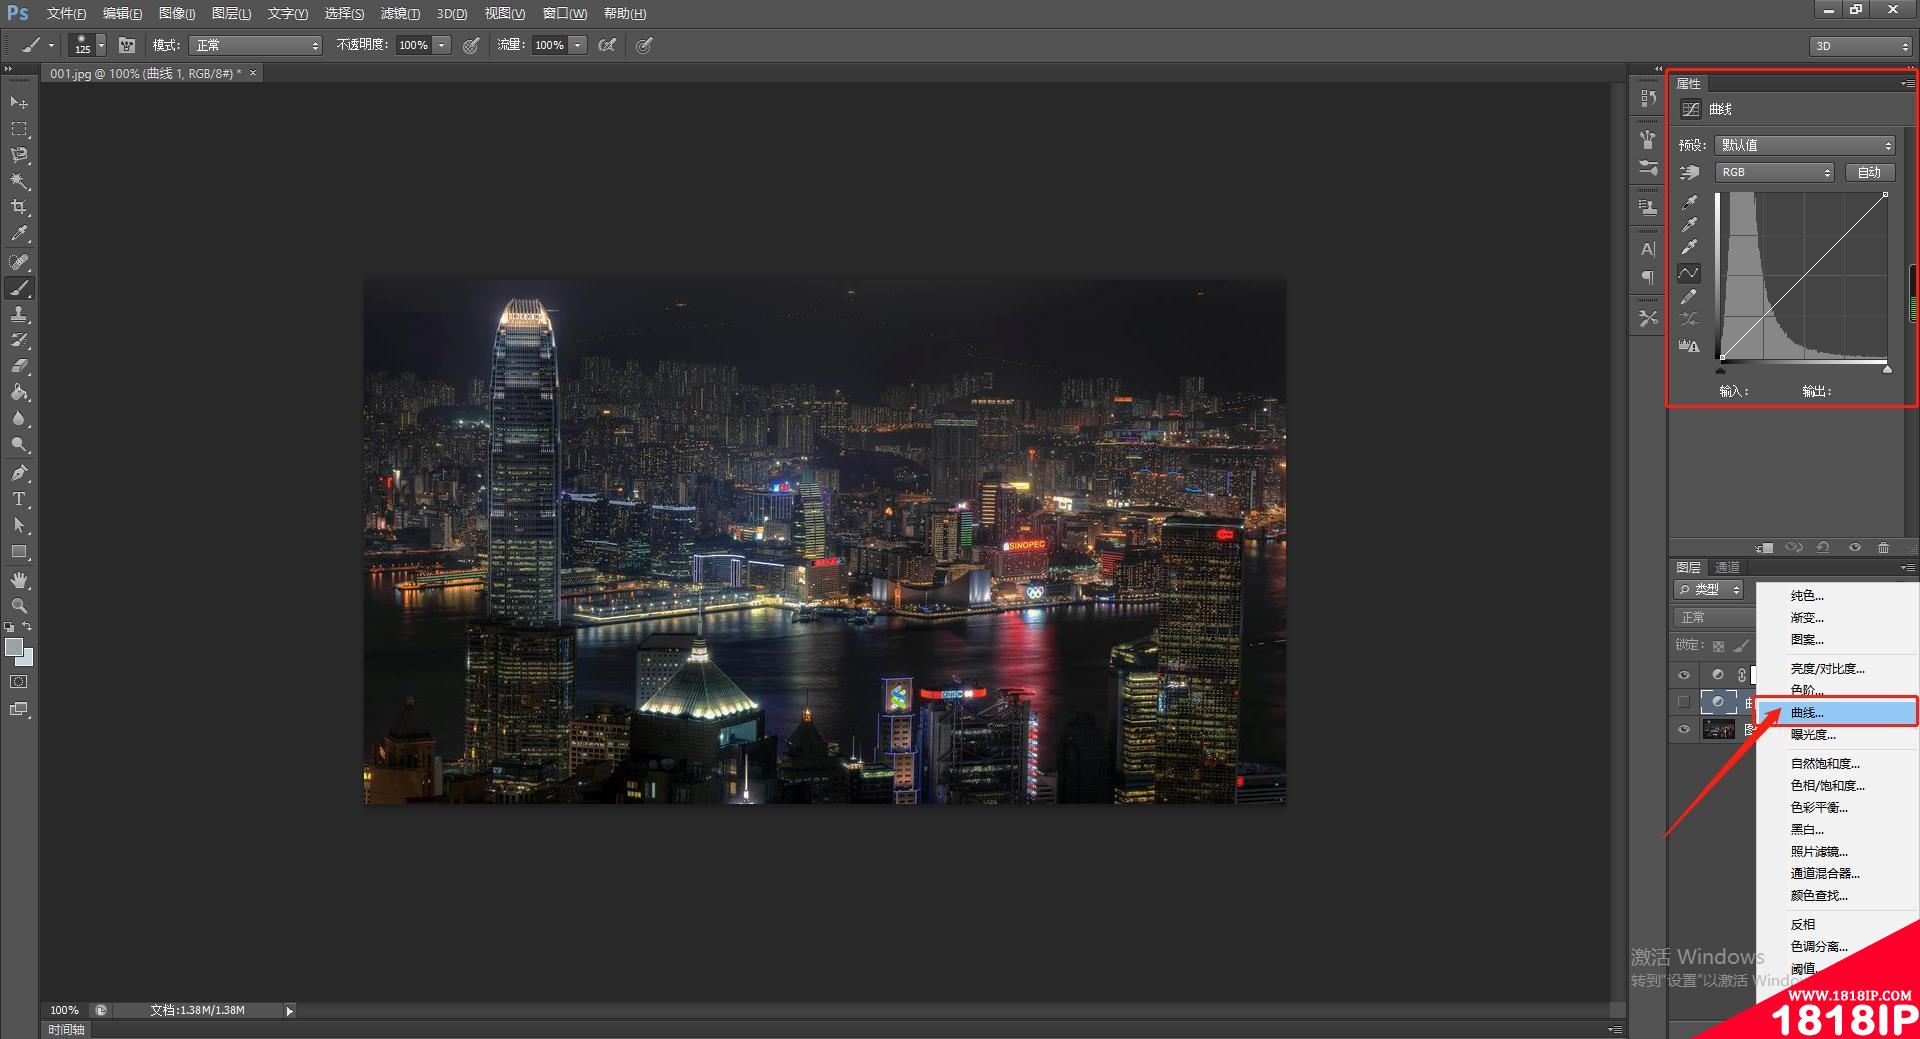Toggle pressure for opacity button
The height and width of the screenshot is (1039, 1920).
[x=471, y=45]
